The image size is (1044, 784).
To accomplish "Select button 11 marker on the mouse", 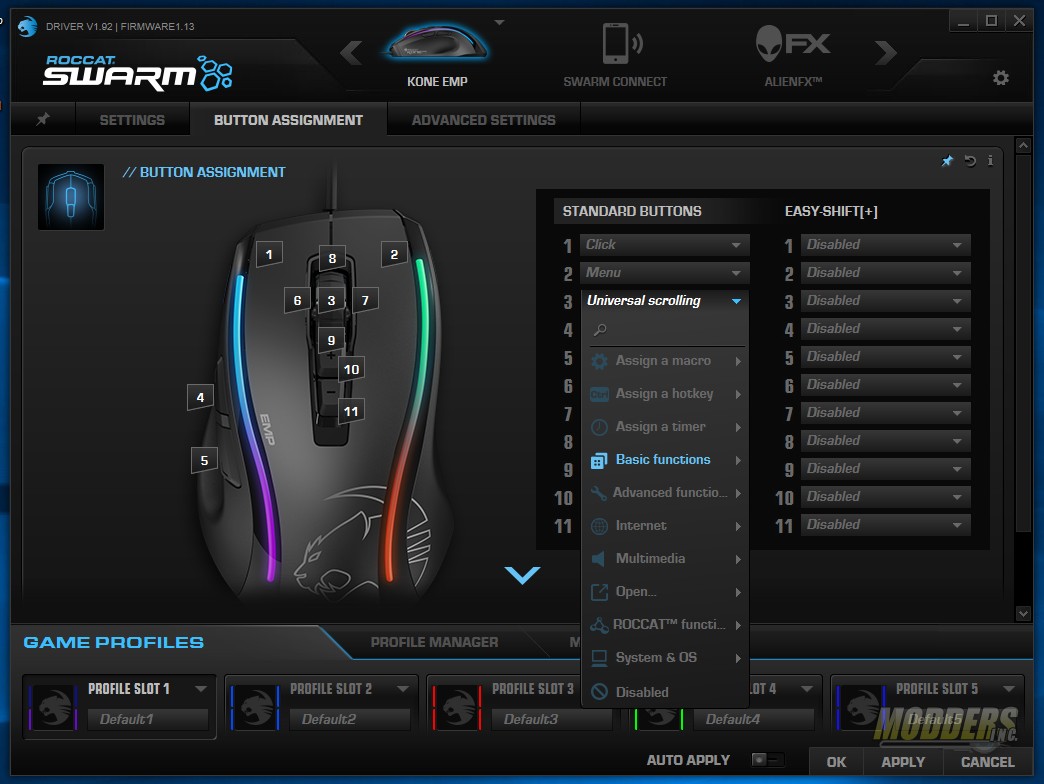I will 351,411.
